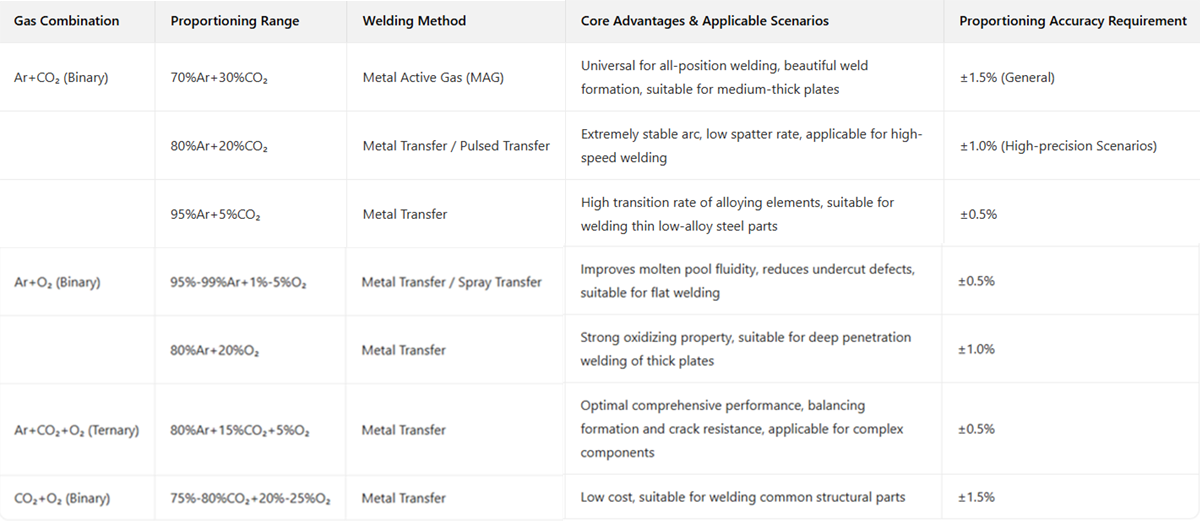The image size is (1200, 521).
Task: Click the Ar+O₂ (Binary) cell
Action: [x=58, y=282]
